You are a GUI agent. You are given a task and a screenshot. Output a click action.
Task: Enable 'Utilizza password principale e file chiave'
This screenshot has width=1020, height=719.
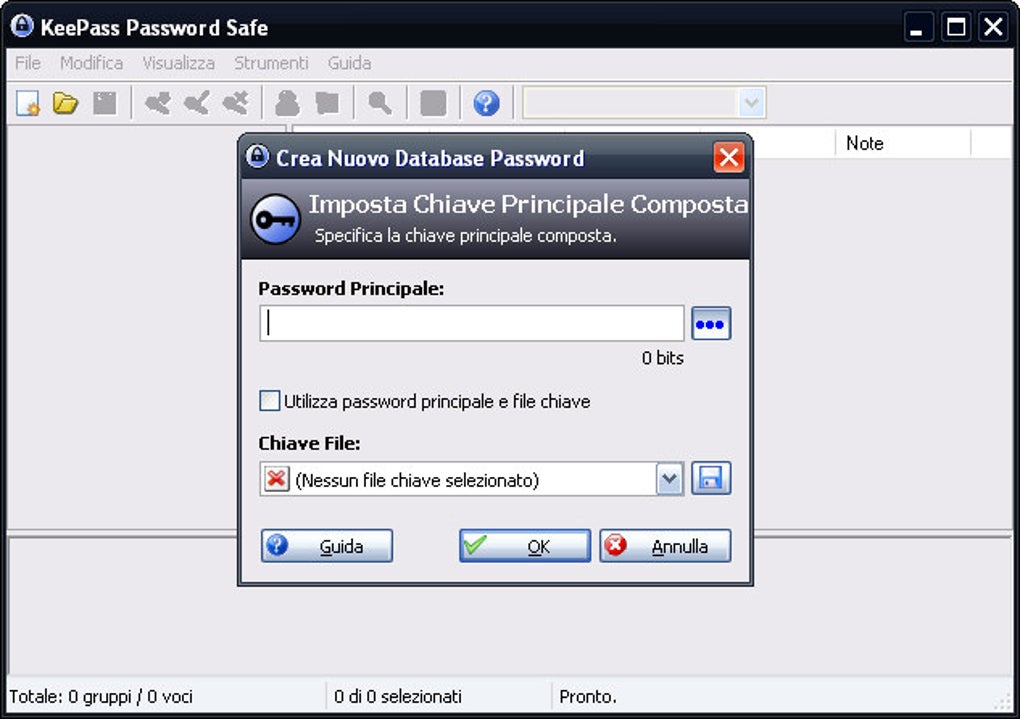tap(269, 401)
